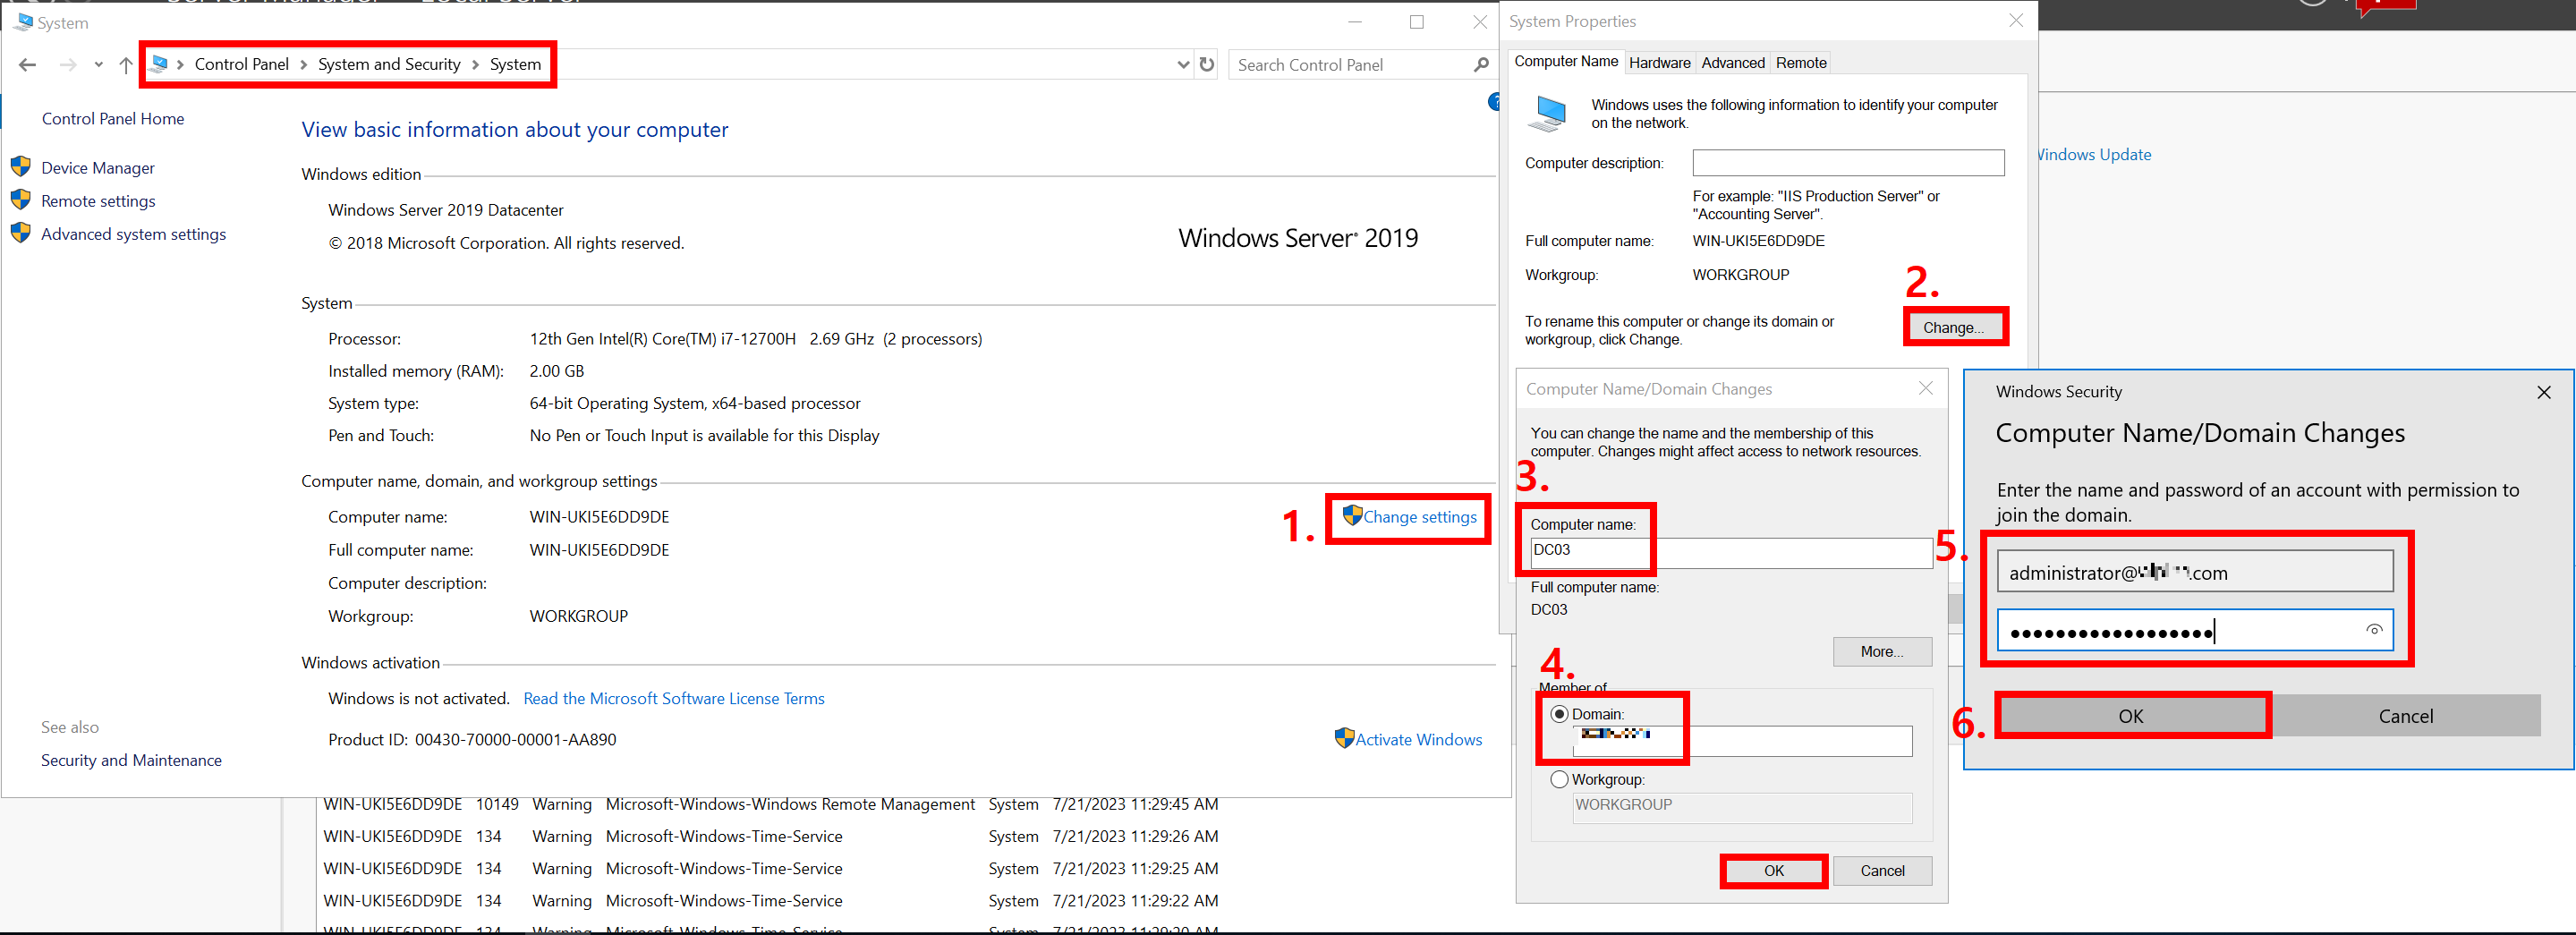2576x935 pixels.
Task: Go back in System window navigation
Action: 28,65
